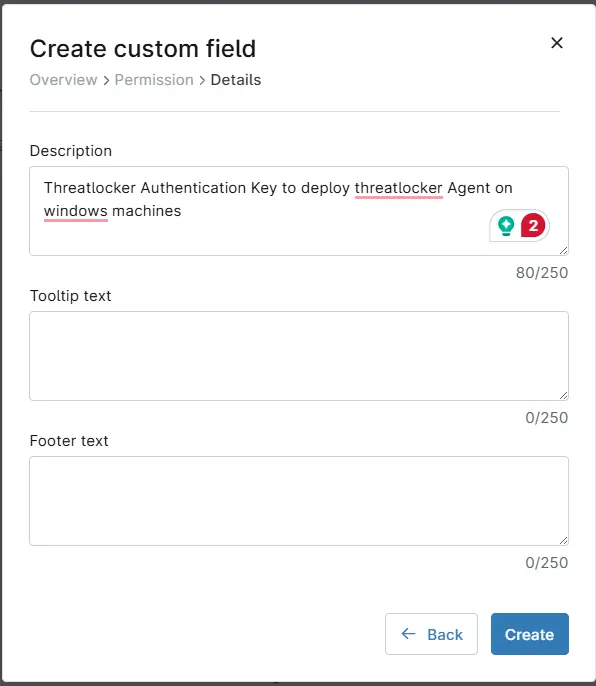Click the chevron after Overview breadcrumb
The width and height of the screenshot is (596, 686).
(106, 80)
